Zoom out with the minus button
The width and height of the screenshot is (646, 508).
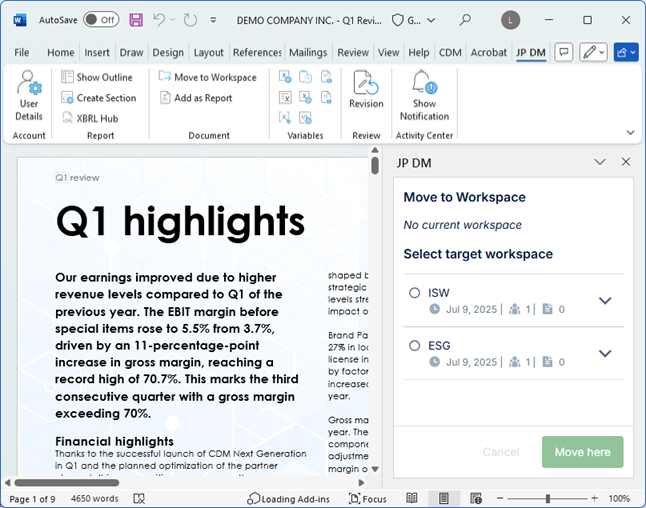(x=500, y=499)
